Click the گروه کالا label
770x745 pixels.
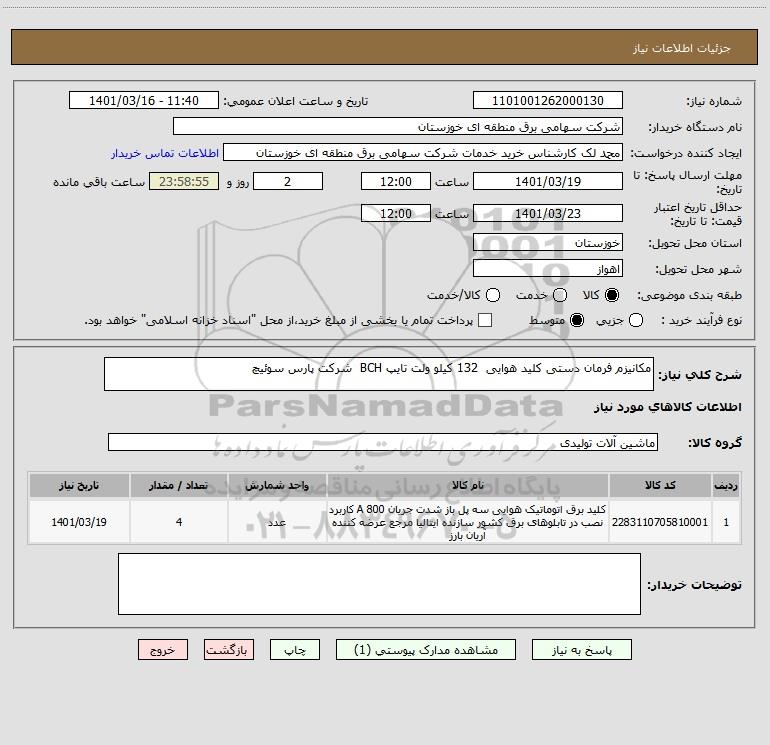point(715,442)
